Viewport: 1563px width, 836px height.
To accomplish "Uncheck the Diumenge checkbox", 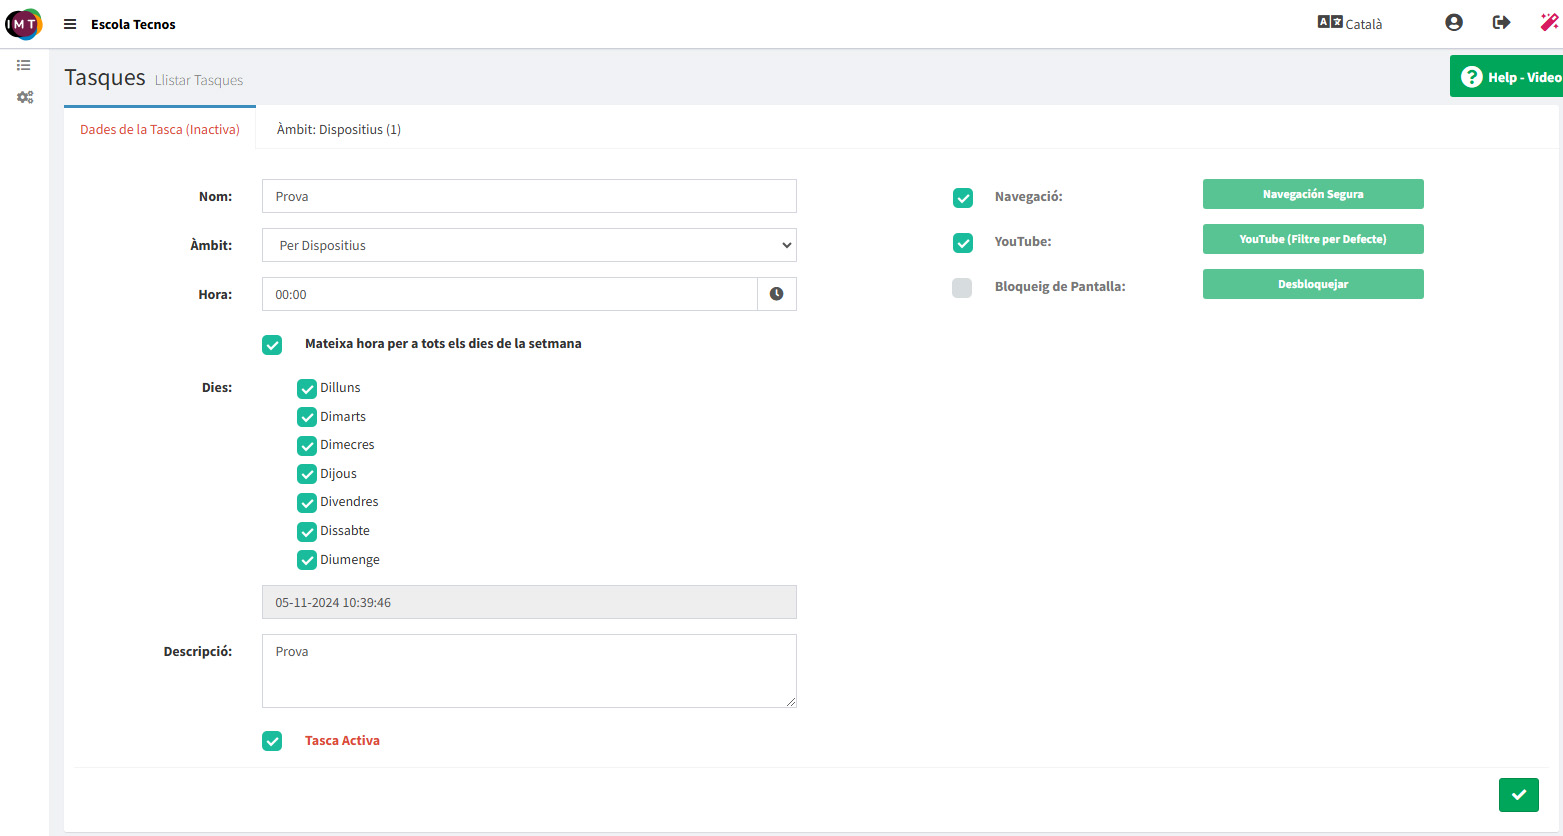I will click(x=307, y=561).
